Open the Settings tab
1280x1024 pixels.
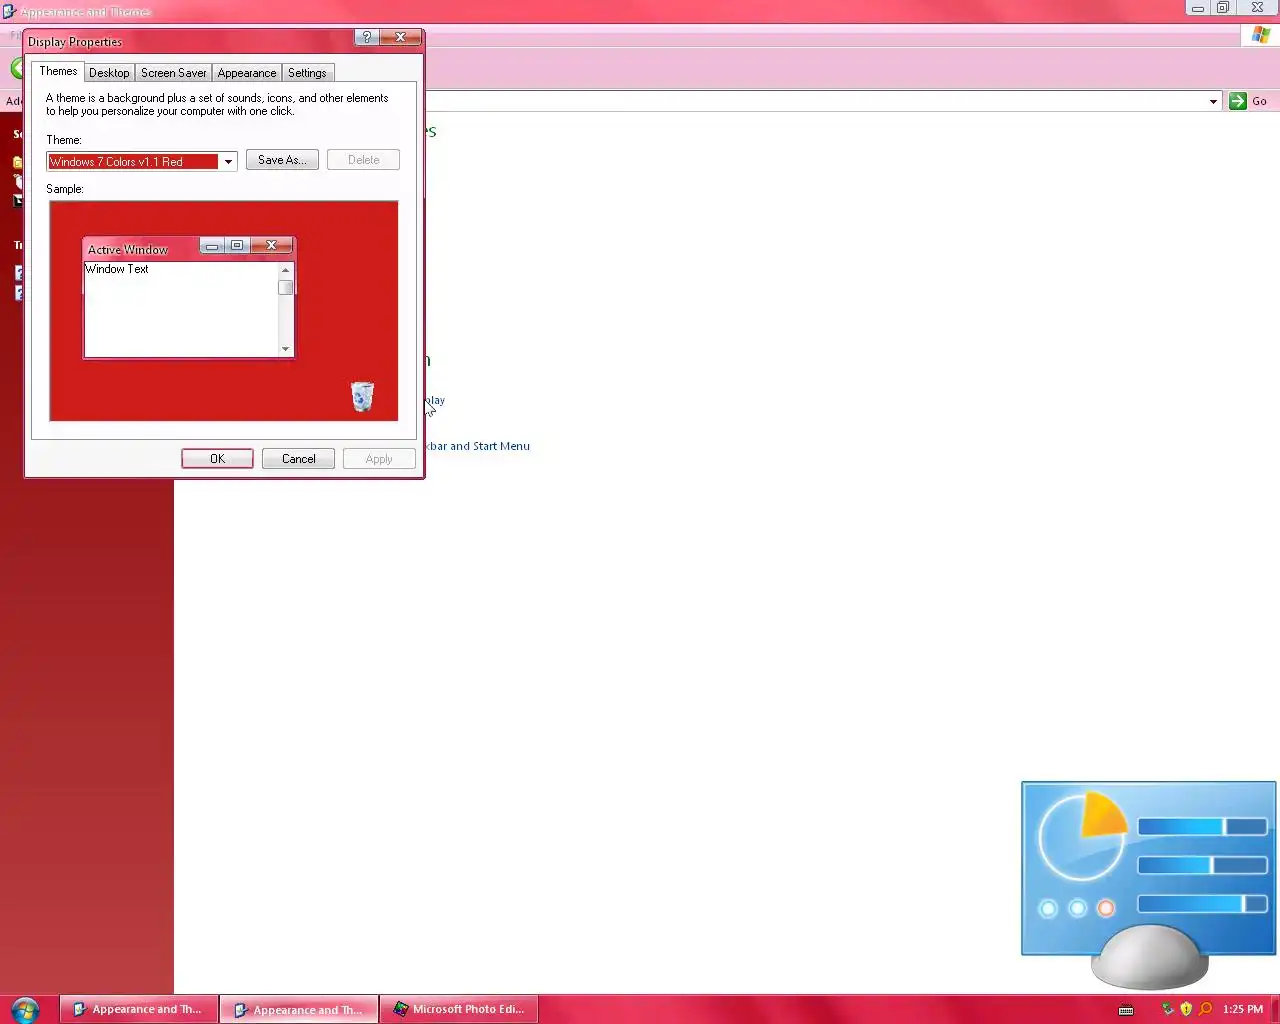[x=307, y=73]
